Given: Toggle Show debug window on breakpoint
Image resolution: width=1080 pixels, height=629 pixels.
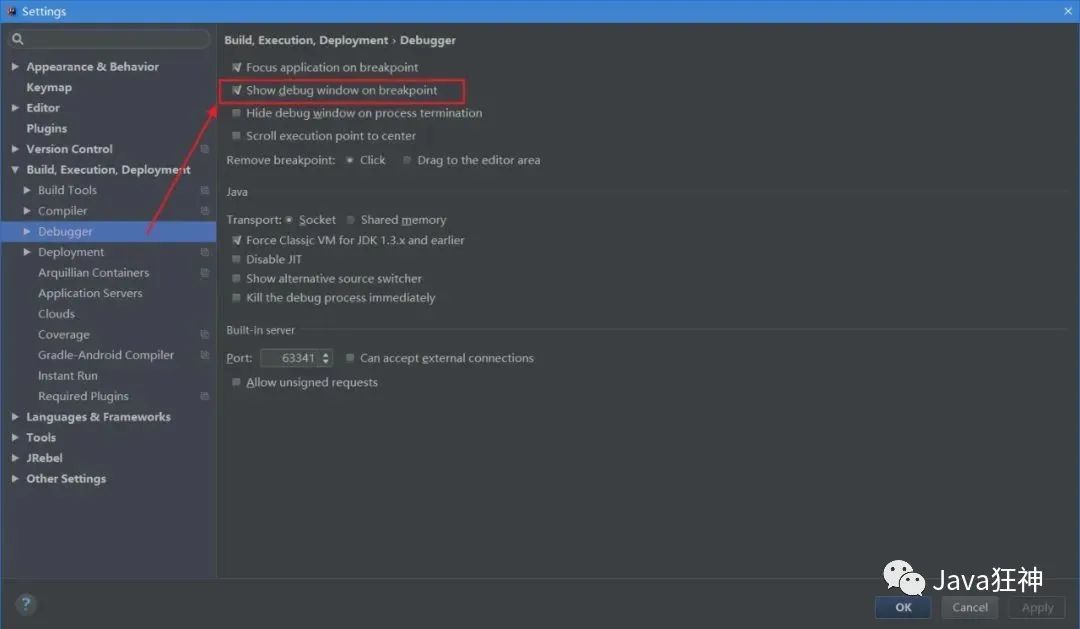Looking at the screenshot, I should [x=236, y=90].
